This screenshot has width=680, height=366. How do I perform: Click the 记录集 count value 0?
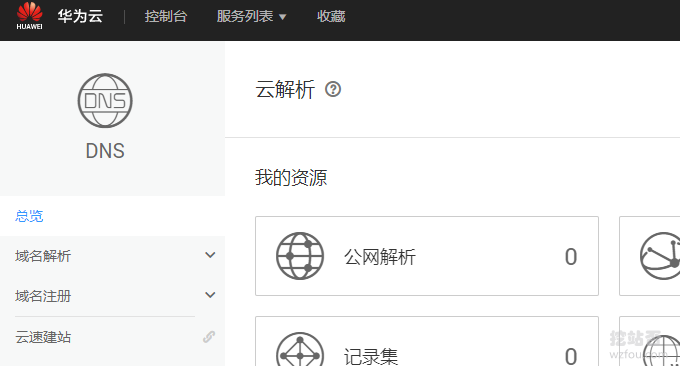point(571,356)
